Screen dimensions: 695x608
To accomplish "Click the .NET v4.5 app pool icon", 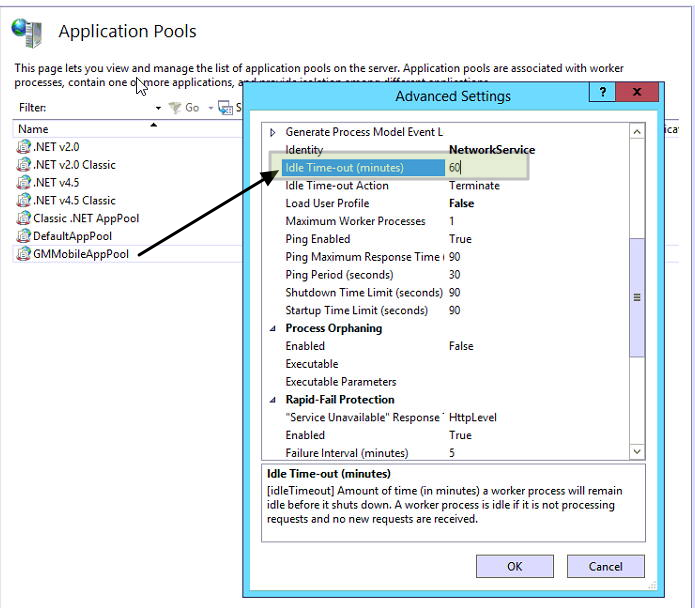I will tap(24, 183).
